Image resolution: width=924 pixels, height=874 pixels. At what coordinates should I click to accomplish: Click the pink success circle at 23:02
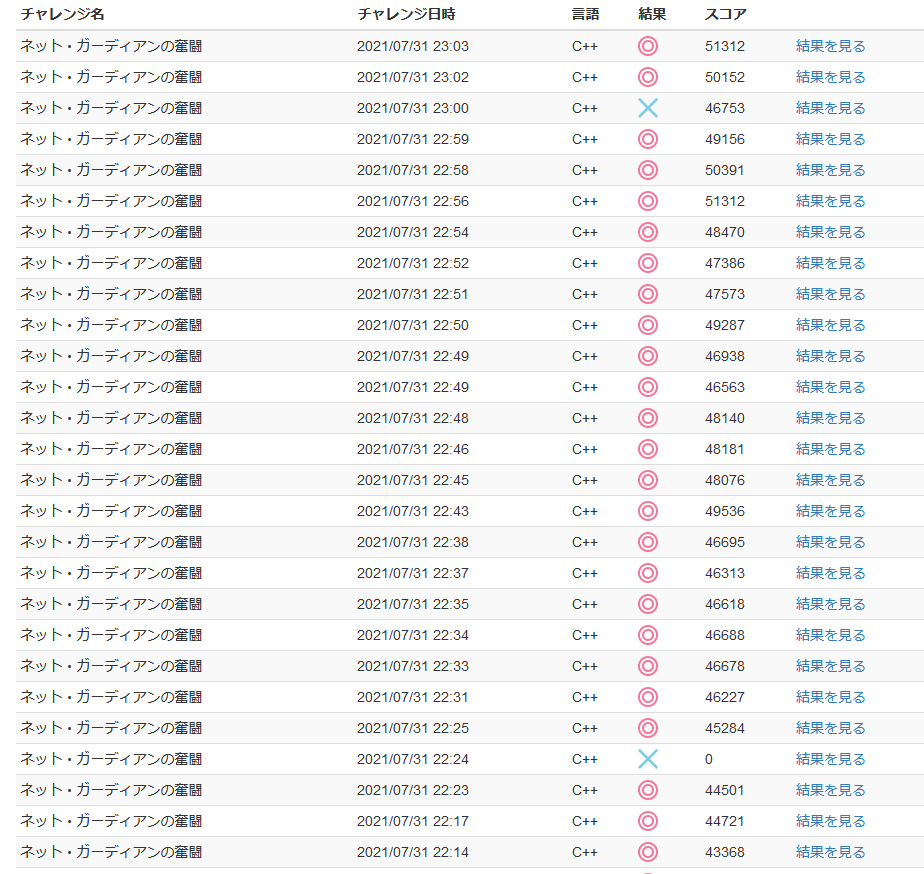pyautogui.click(x=648, y=77)
